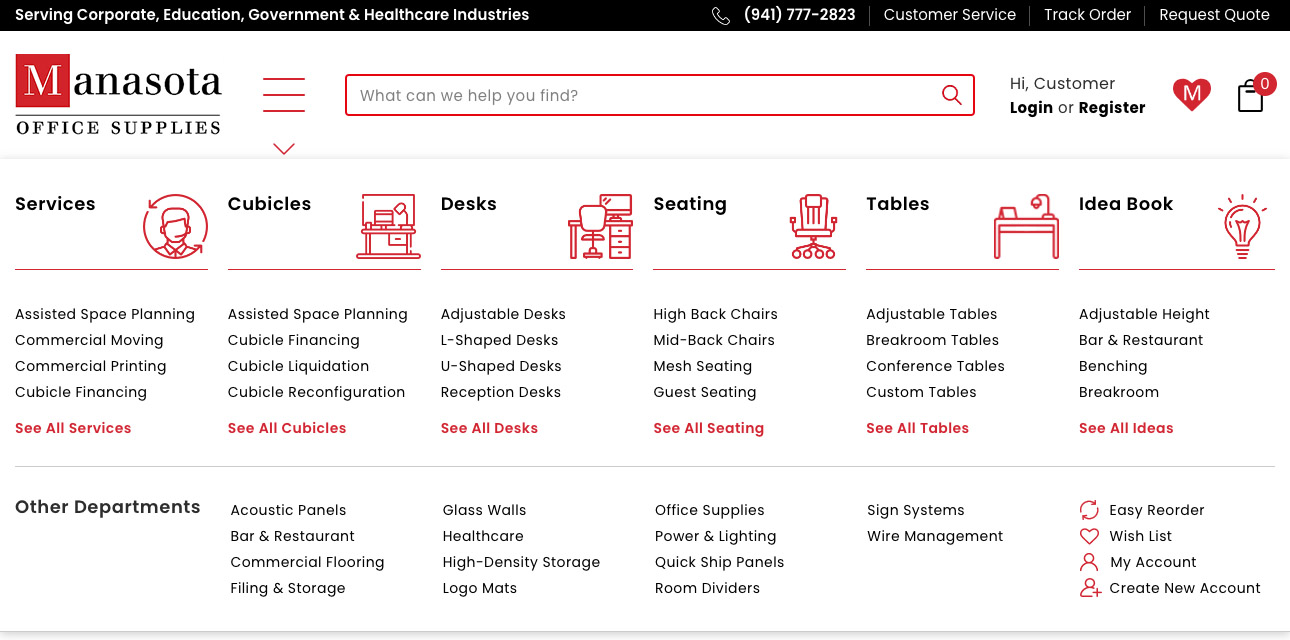1290x640 pixels.
Task: Focus the 'What can we help you find?' field
Action: (x=640, y=96)
